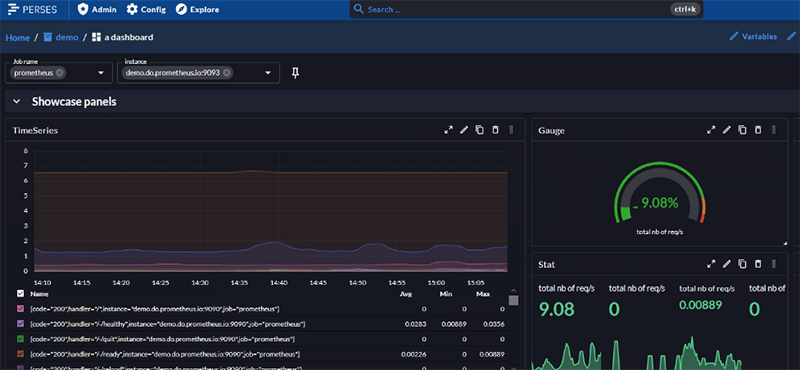Grab the Gauge panel drag handle
This screenshot has width=800, height=370.
point(774,130)
